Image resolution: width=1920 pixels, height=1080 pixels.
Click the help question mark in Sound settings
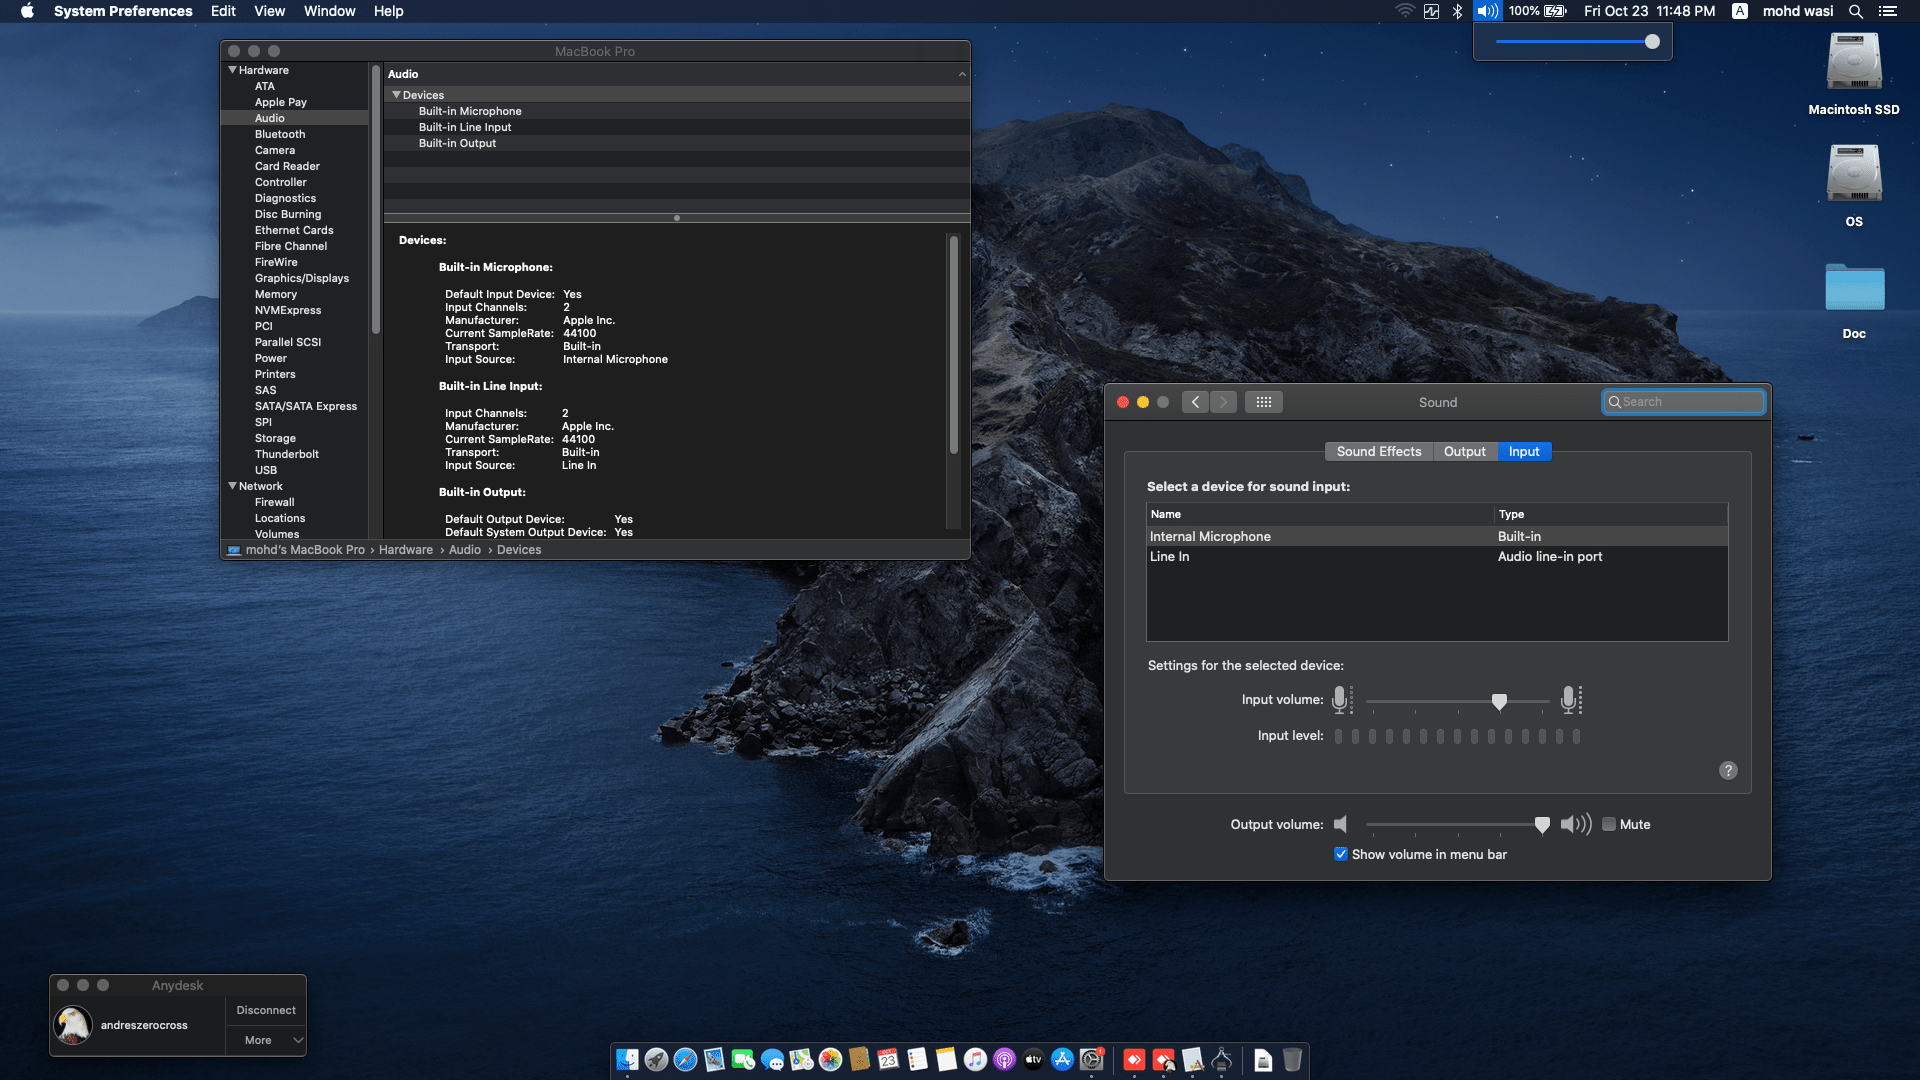pos(1728,770)
